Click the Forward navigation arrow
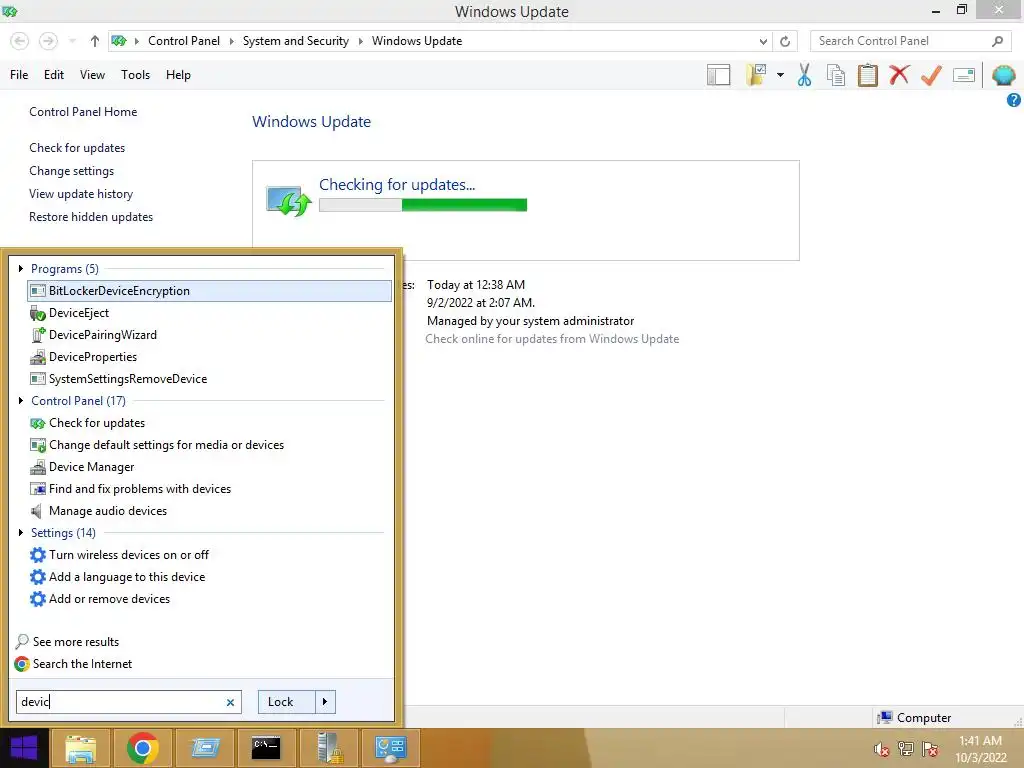This screenshot has height=768, width=1024. point(48,41)
